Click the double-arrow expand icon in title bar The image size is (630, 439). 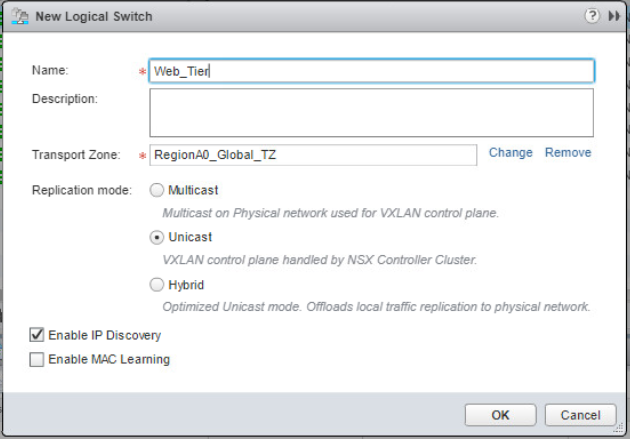614,16
